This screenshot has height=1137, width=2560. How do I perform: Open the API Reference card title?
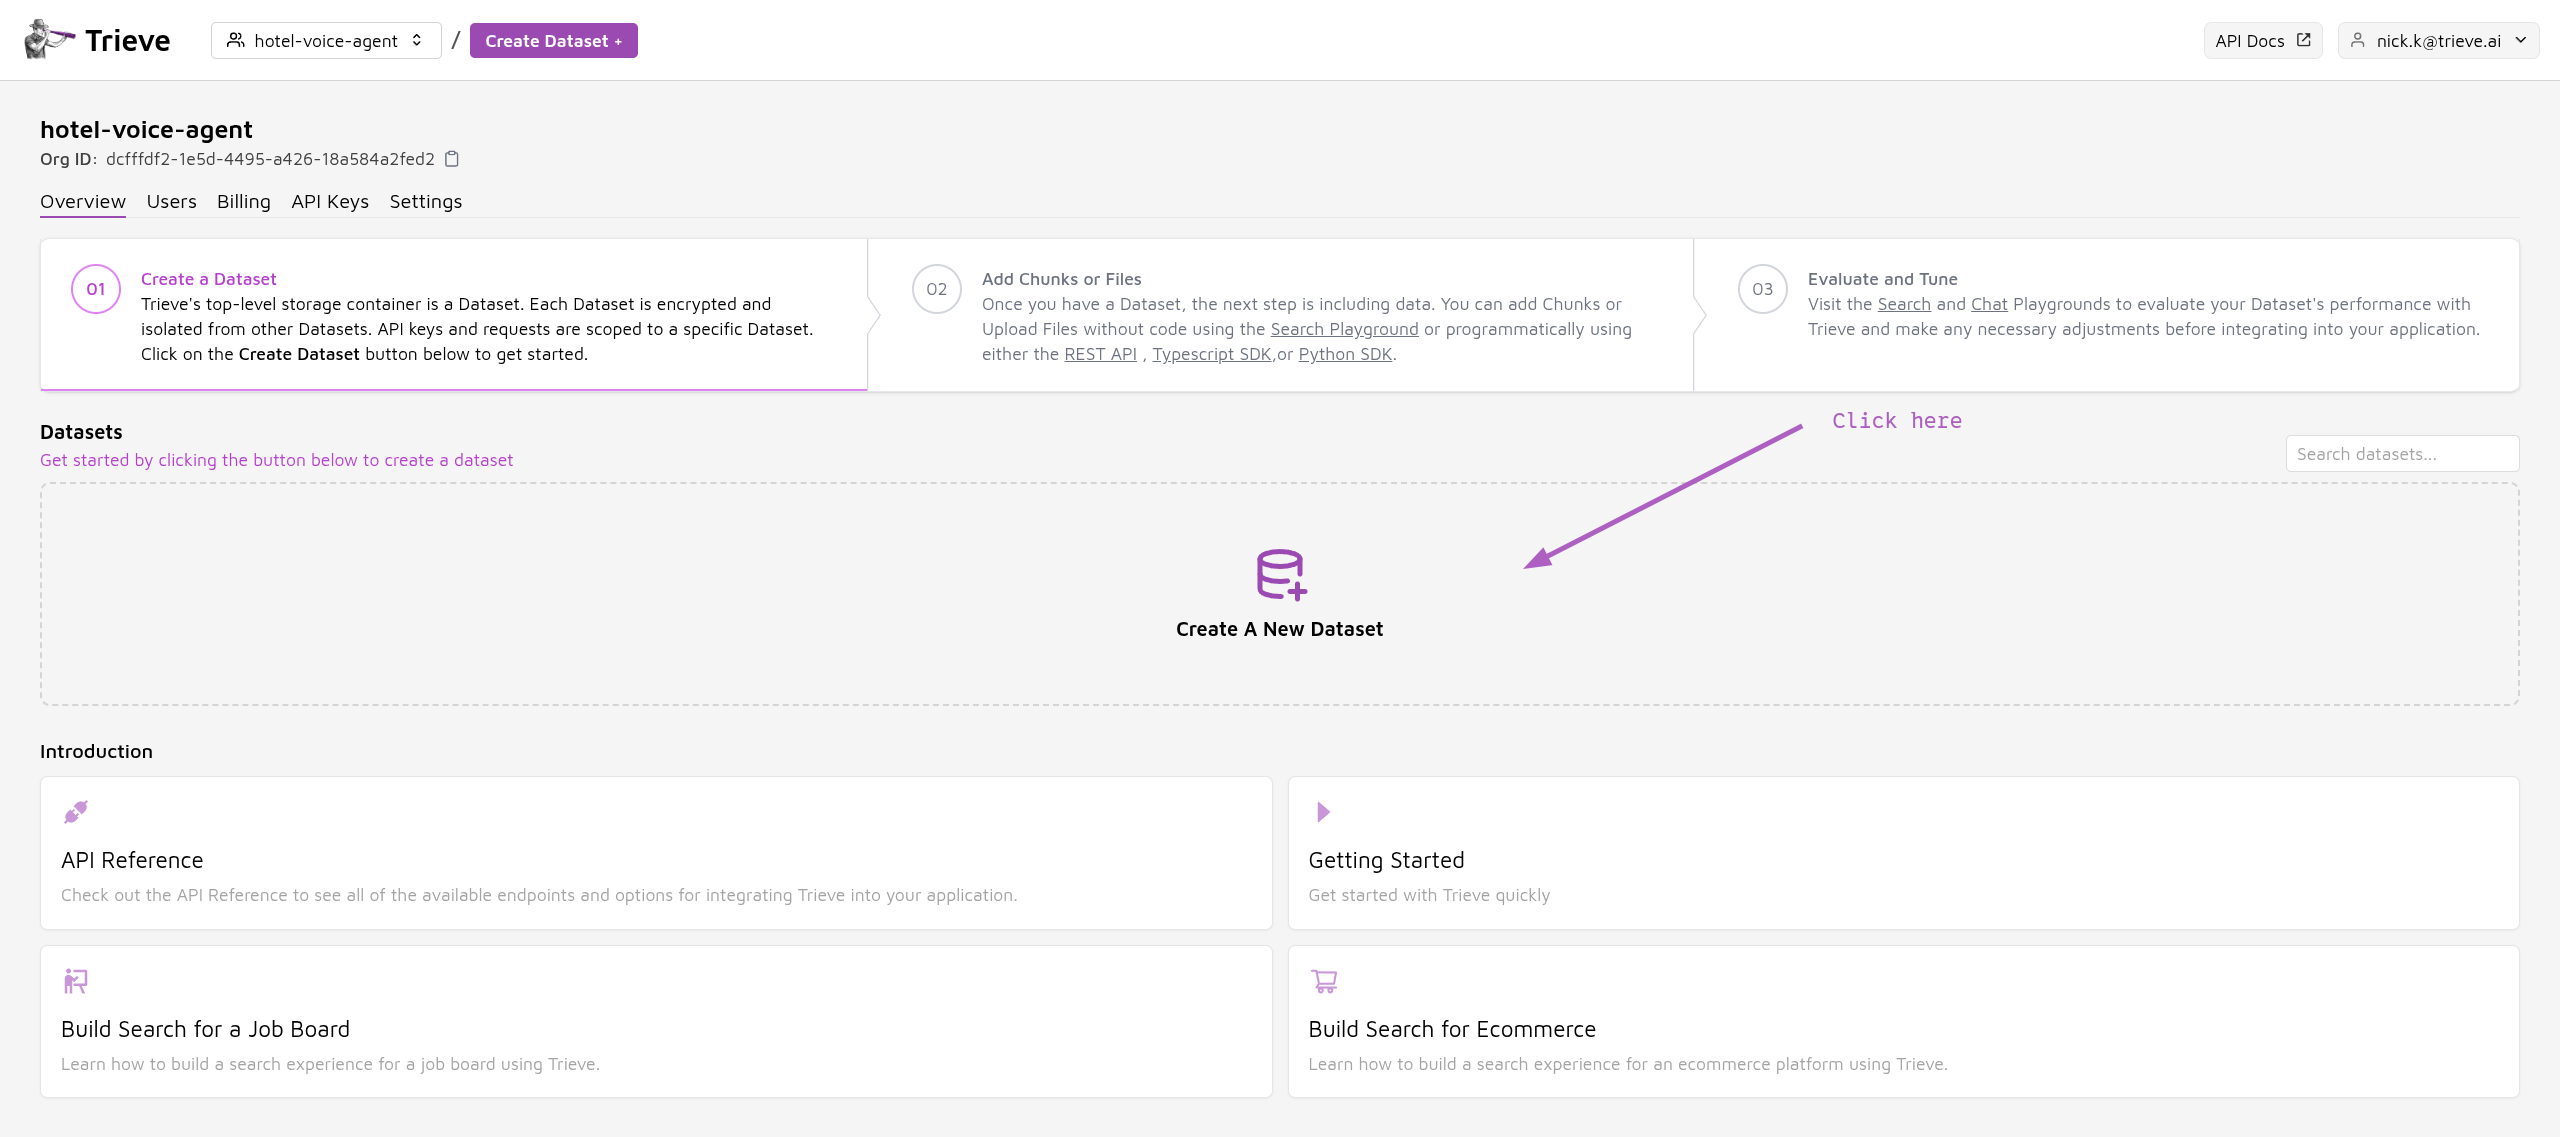tap(132, 860)
